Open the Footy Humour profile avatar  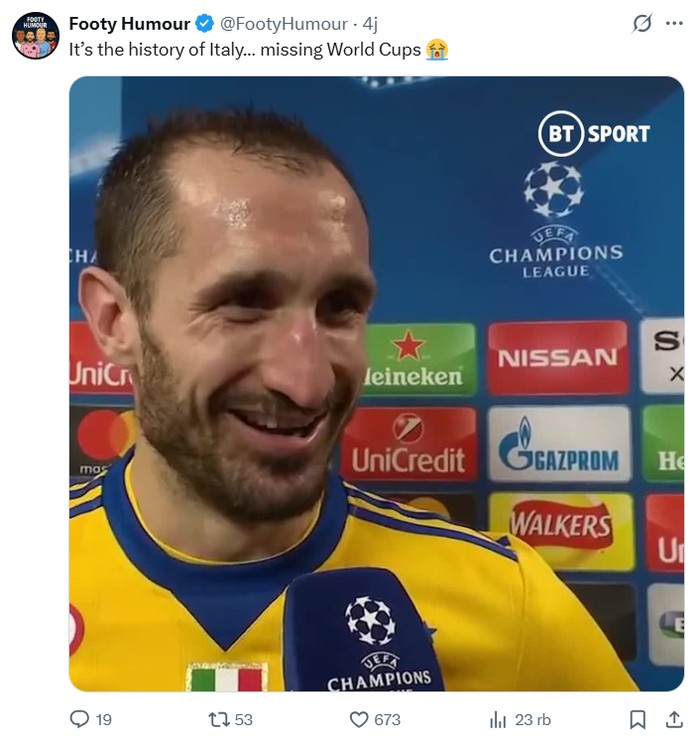click(35, 36)
